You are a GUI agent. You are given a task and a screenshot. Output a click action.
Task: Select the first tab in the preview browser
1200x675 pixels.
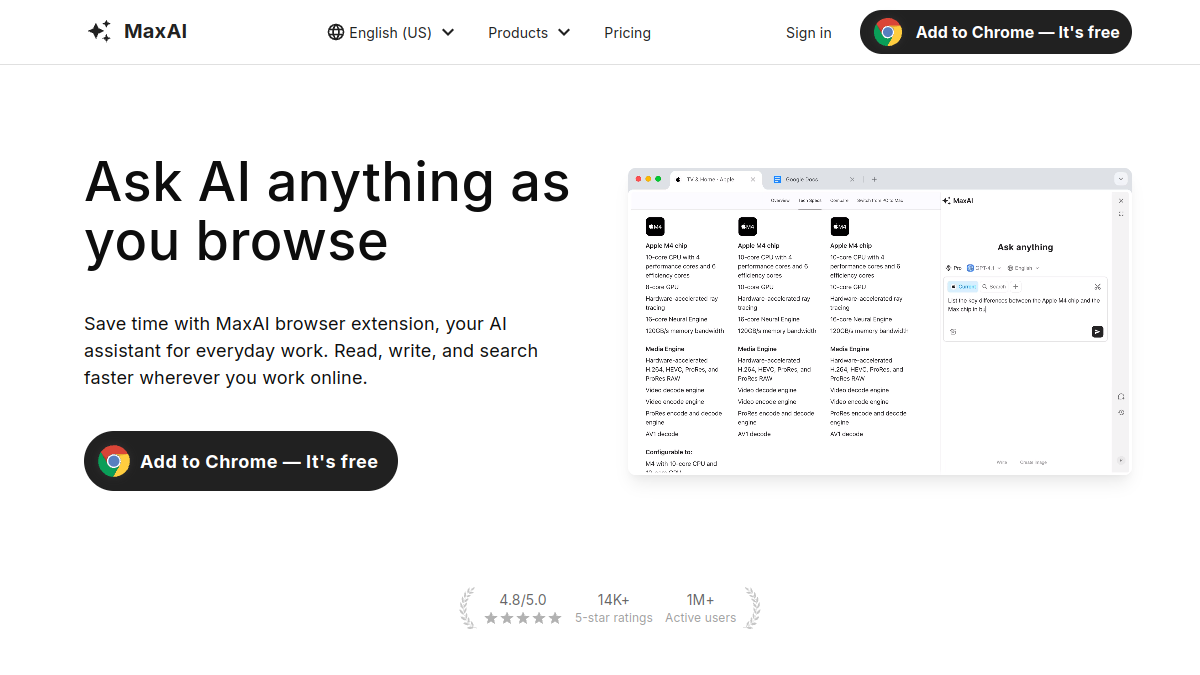point(714,179)
